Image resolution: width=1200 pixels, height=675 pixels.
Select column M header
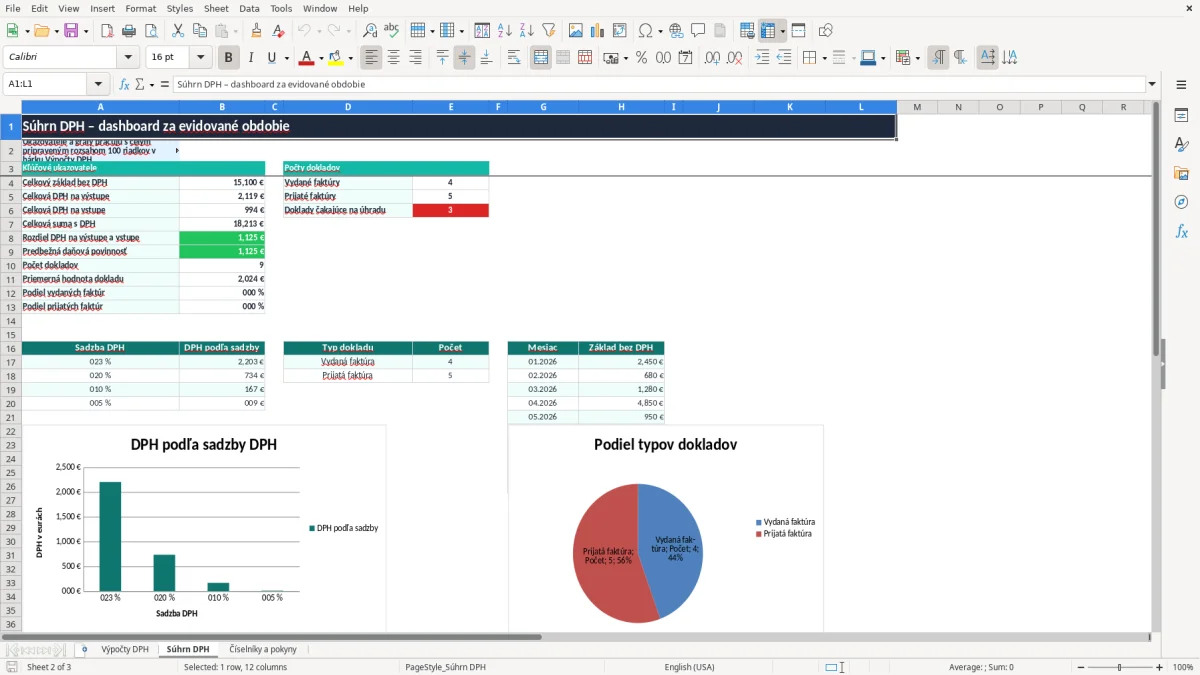pyautogui.click(x=917, y=107)
